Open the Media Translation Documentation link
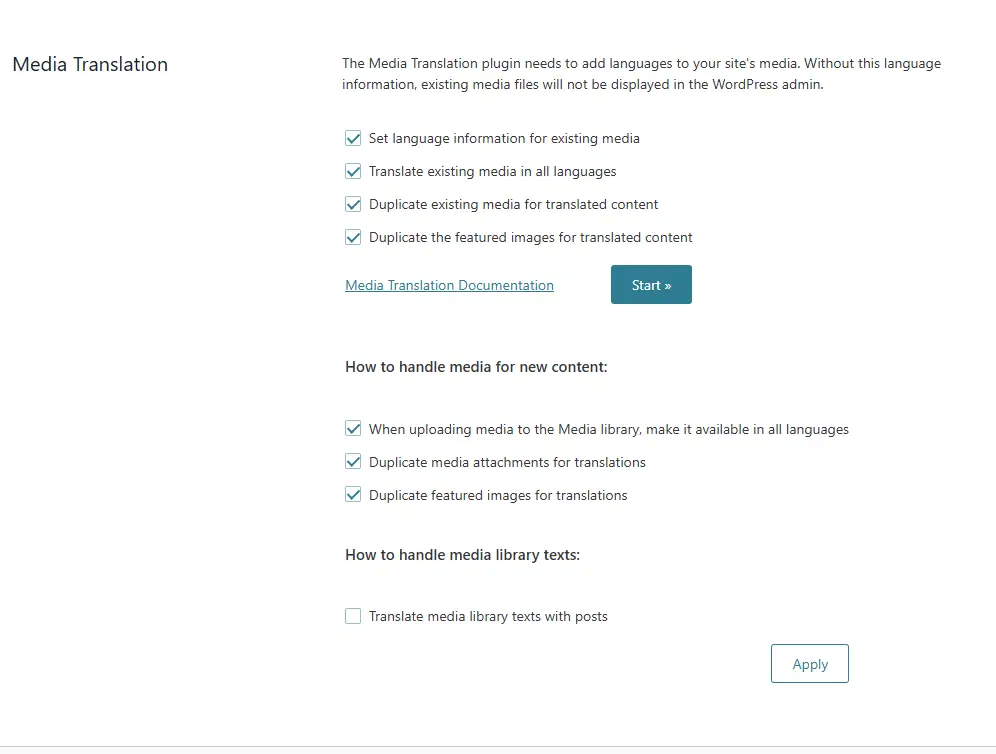Image resolution: width=996 pixels, height=754 pixels. [x=449, y=285]
